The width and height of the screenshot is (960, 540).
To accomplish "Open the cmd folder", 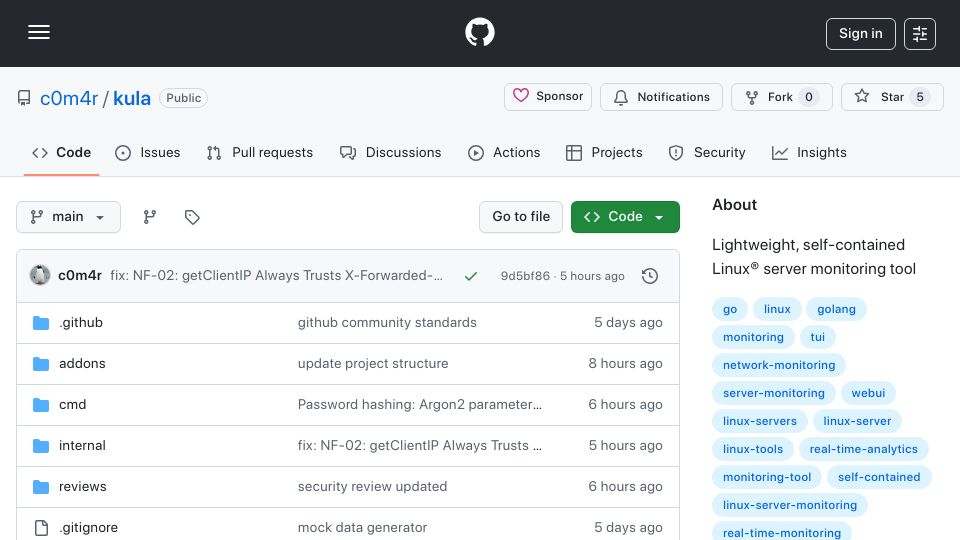I will [x=72, y=405].
